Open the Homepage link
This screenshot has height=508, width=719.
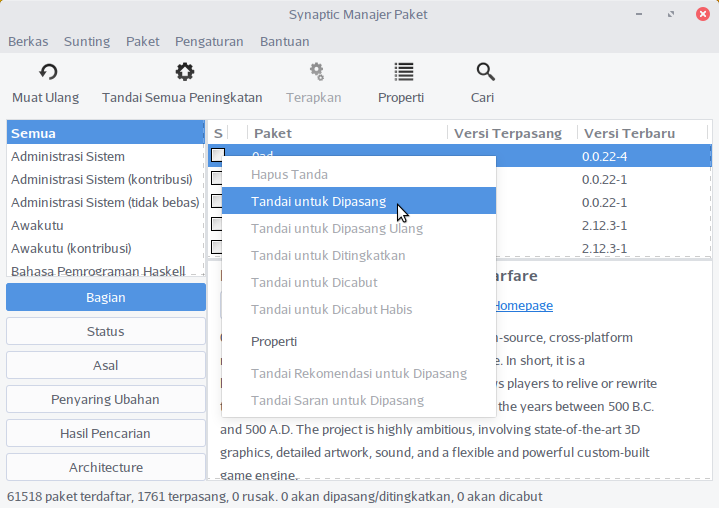pyautogui.click(x=523, y=305)
